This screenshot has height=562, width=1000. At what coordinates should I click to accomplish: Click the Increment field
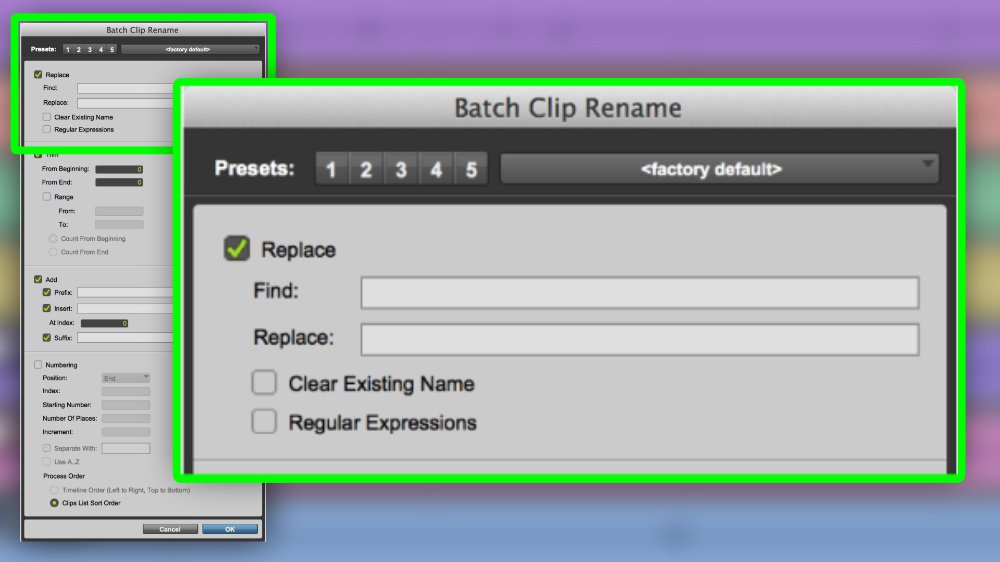click(126, 432)
